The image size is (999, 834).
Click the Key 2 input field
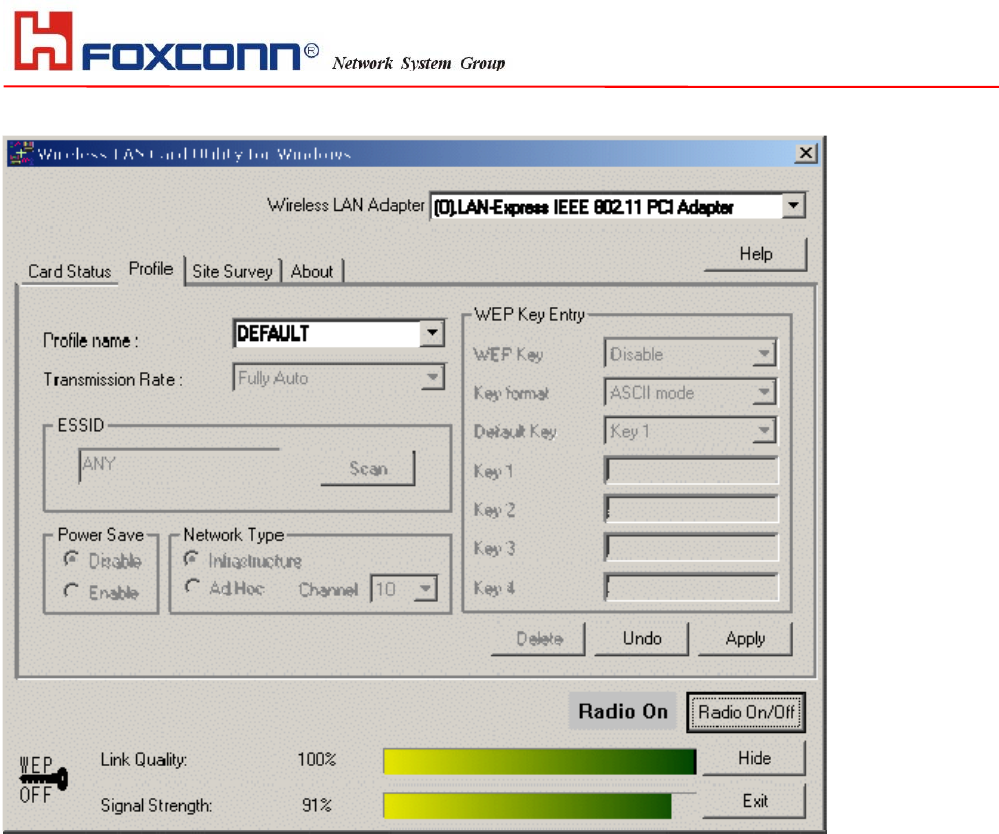click(x=691, y=509)
